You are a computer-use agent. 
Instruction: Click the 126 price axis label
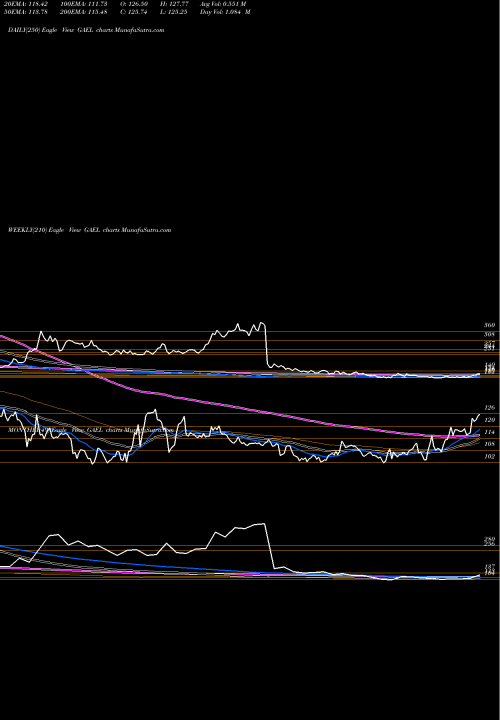pos(490,408)
